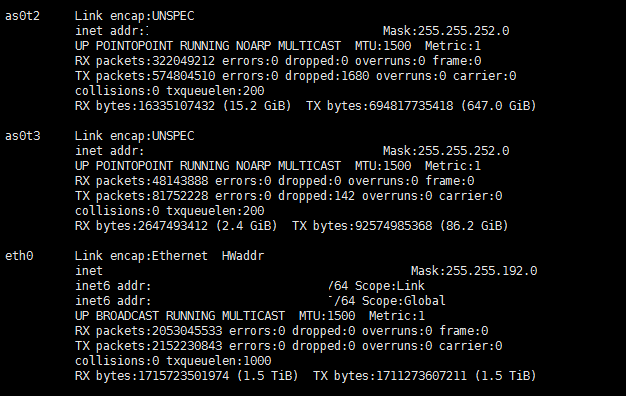The height and width of the screenshot is (396, 626).
Task: Click the eth0 interface name
Action: coord(19,256)
